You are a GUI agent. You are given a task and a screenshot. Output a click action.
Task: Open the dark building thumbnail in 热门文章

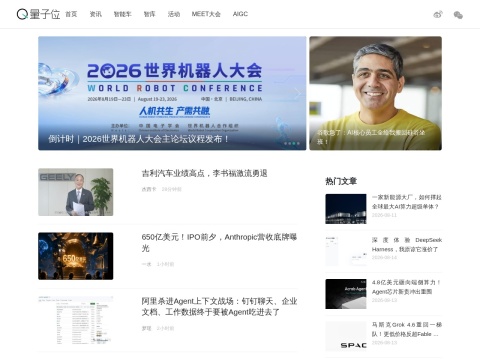[x=346, y=209]
